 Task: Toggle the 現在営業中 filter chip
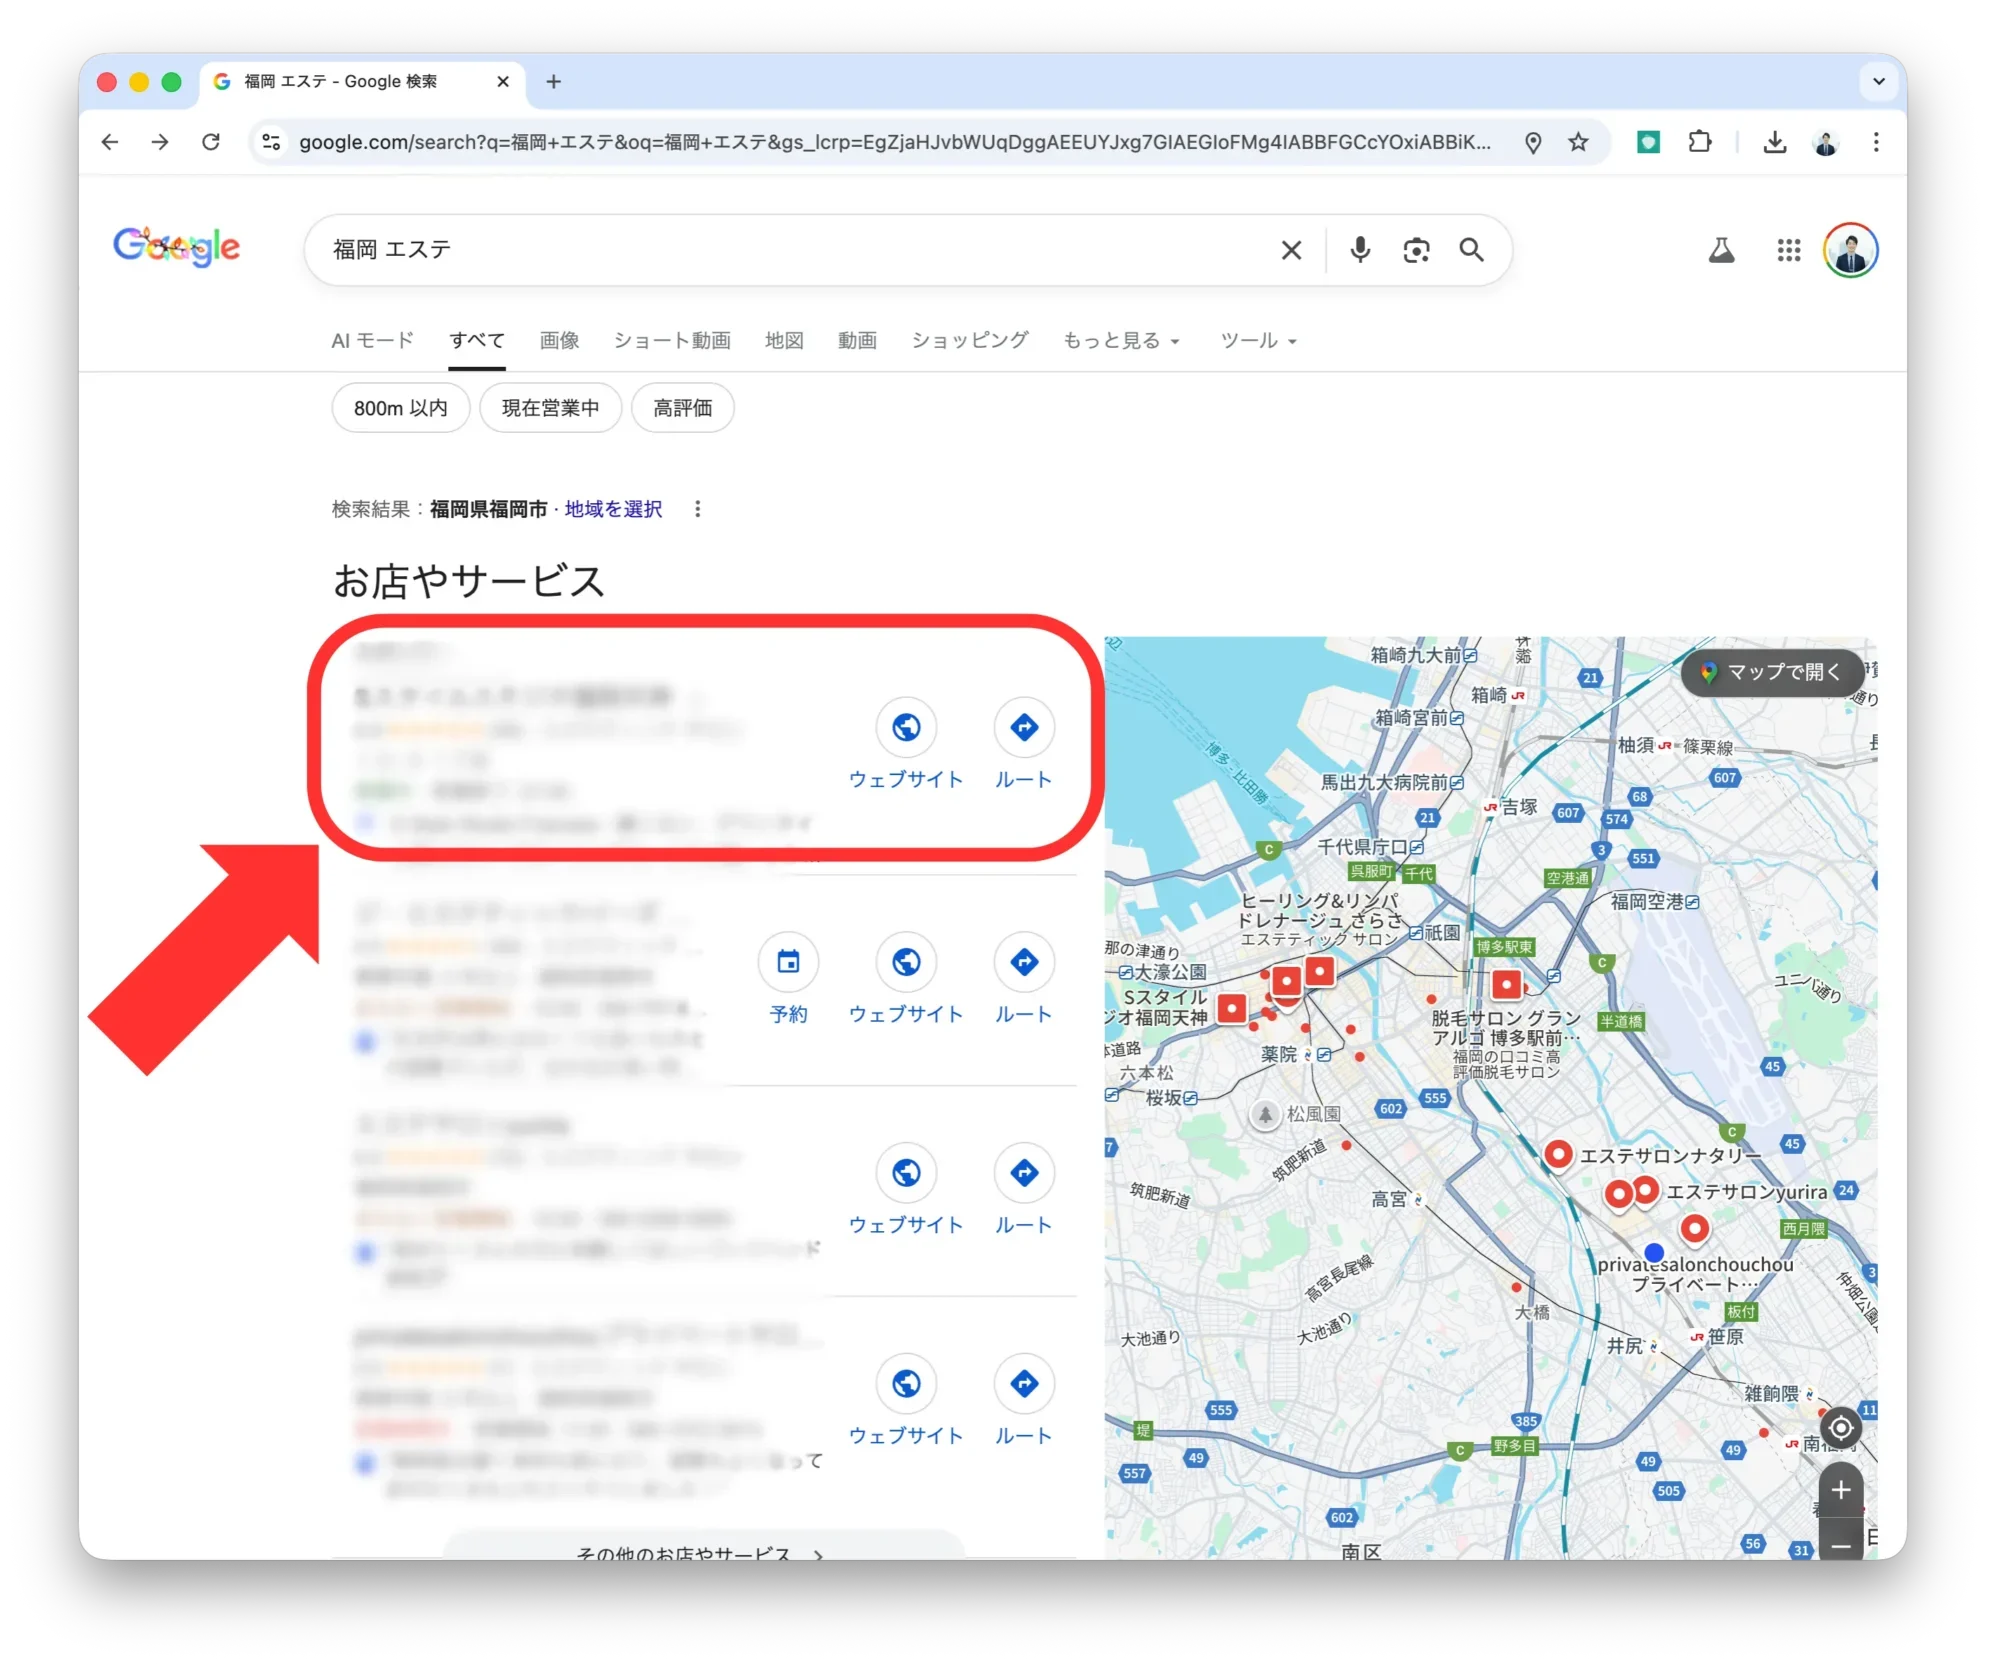point(550,408)
